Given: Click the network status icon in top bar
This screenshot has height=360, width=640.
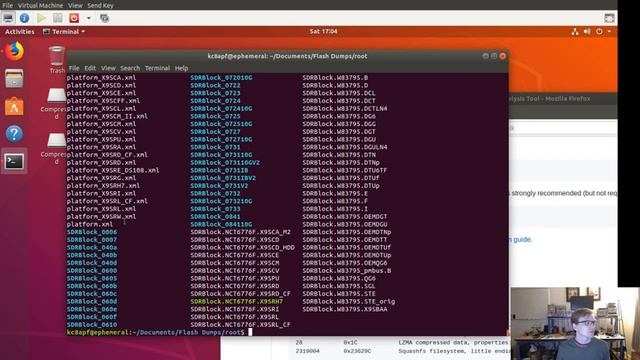Looking at the screenshot, I should click(575, 31).
